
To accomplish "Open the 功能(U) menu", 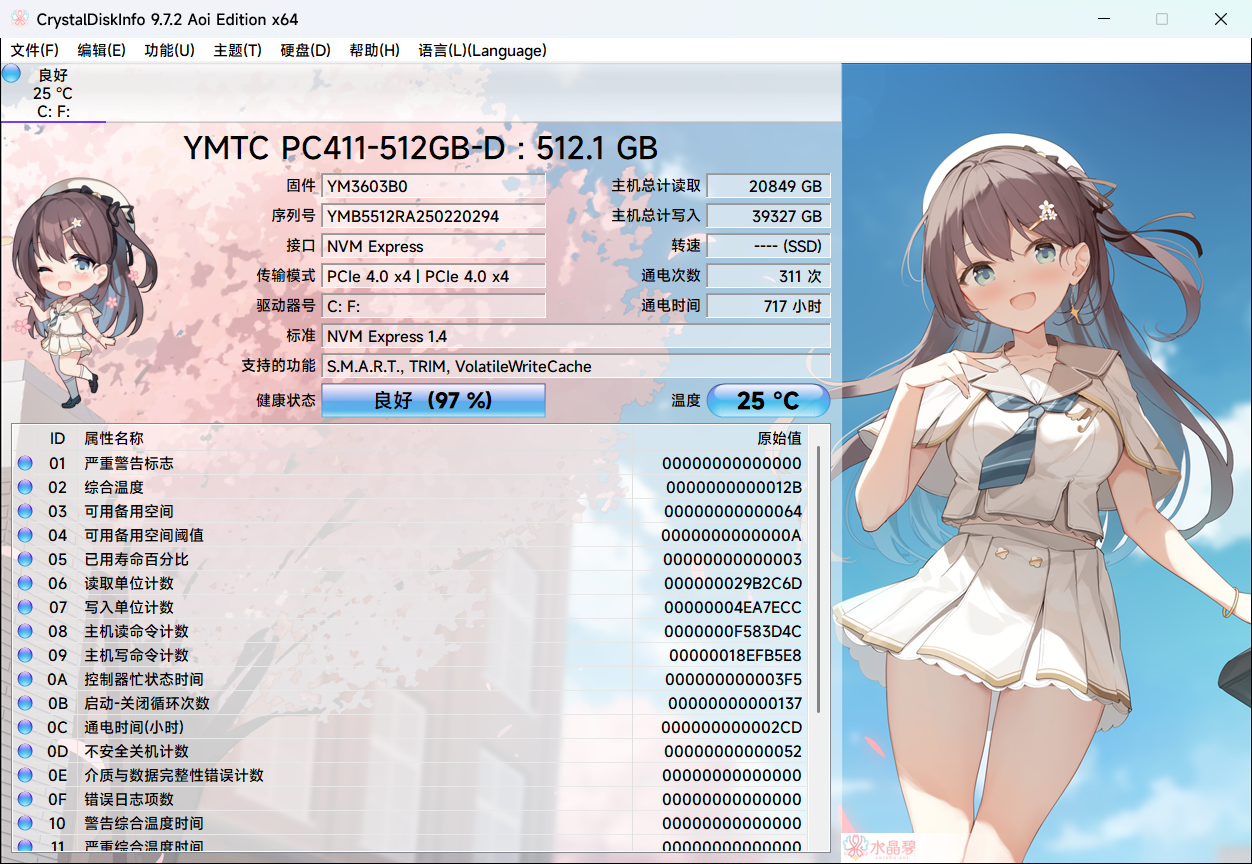I will click(x=169, y=50).
